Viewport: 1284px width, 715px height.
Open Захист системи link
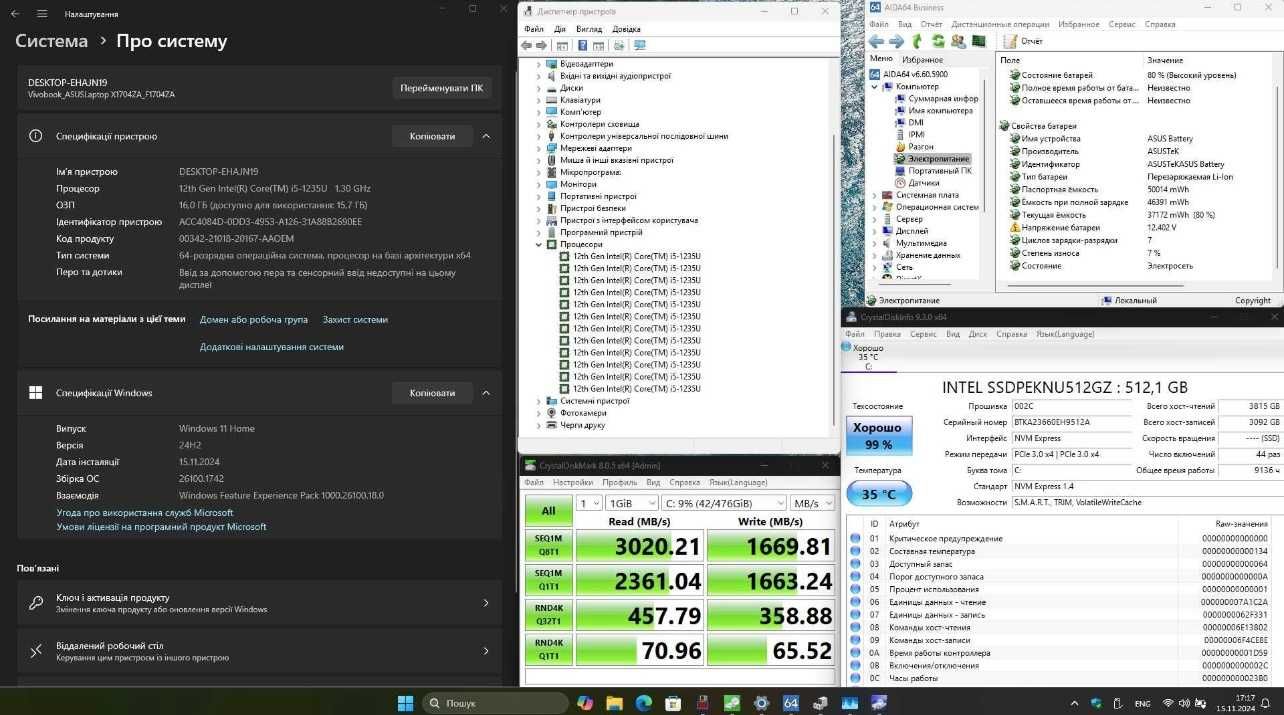[x=355, y=320]
